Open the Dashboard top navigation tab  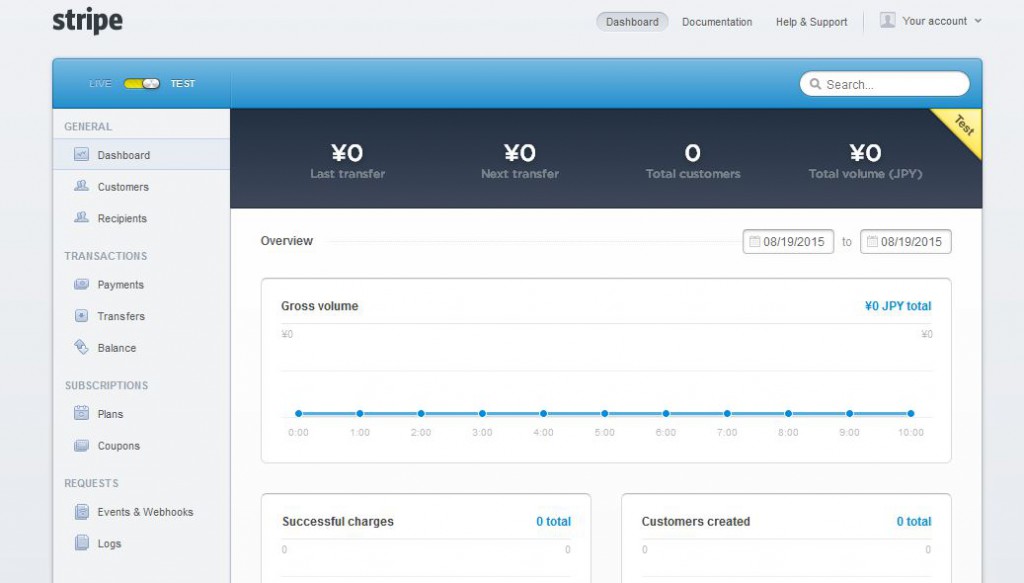(632, 22)
